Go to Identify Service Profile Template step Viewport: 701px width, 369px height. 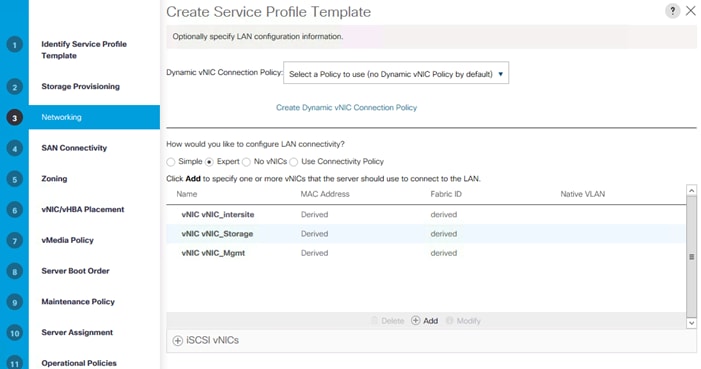84,50
